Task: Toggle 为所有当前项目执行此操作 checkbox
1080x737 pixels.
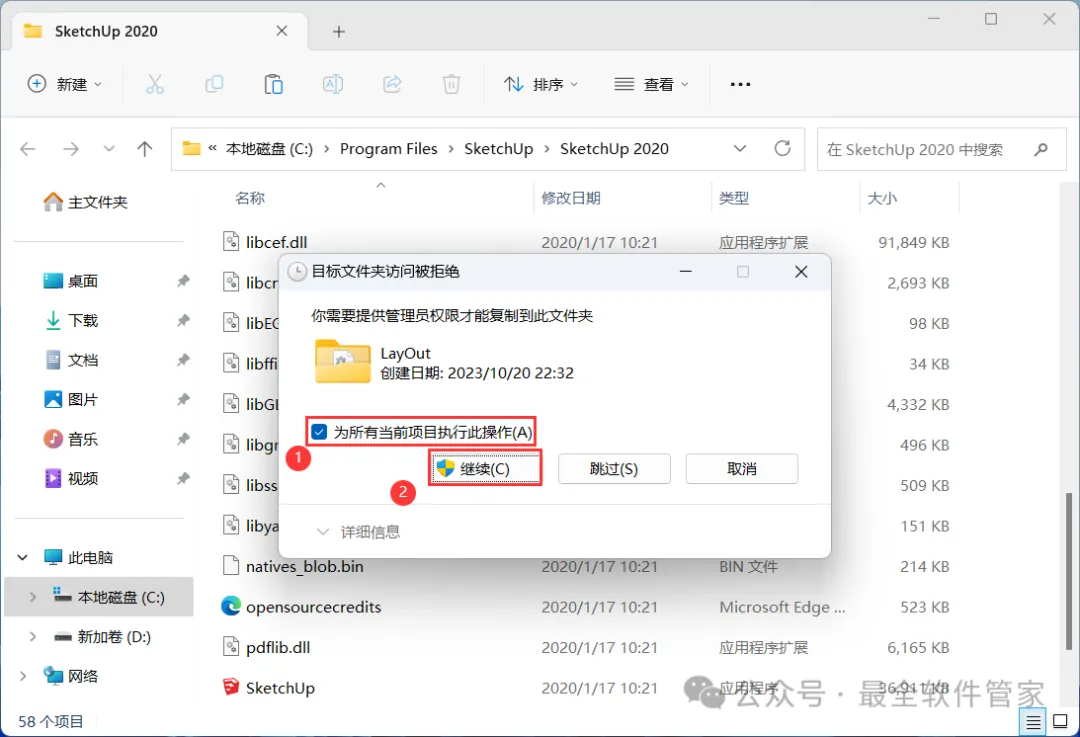Action: 319,432
